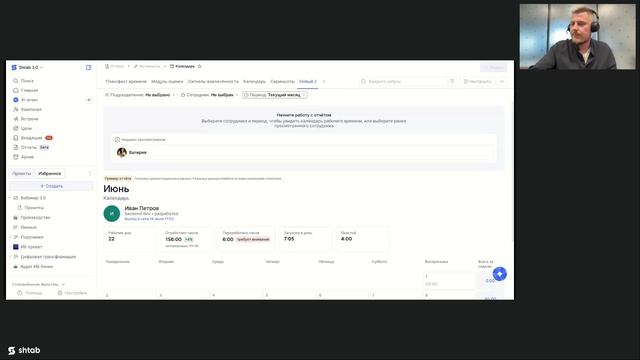Collapse the sidebar panel icon
The image size is (640, 360).
click(x=89, y=67)
